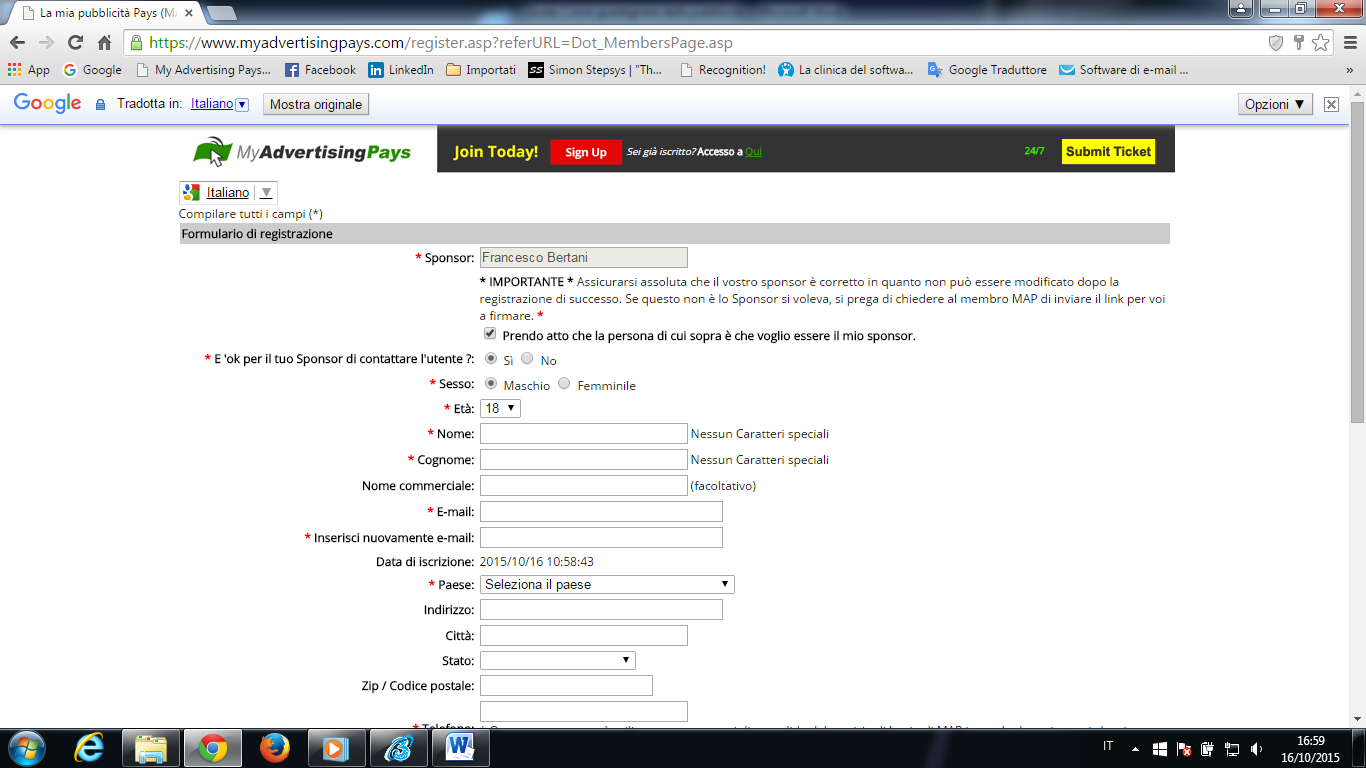Viewport: 1366px width, 768px height.
Task: Open the App bookmark shortcut
Action: (28, 70)
